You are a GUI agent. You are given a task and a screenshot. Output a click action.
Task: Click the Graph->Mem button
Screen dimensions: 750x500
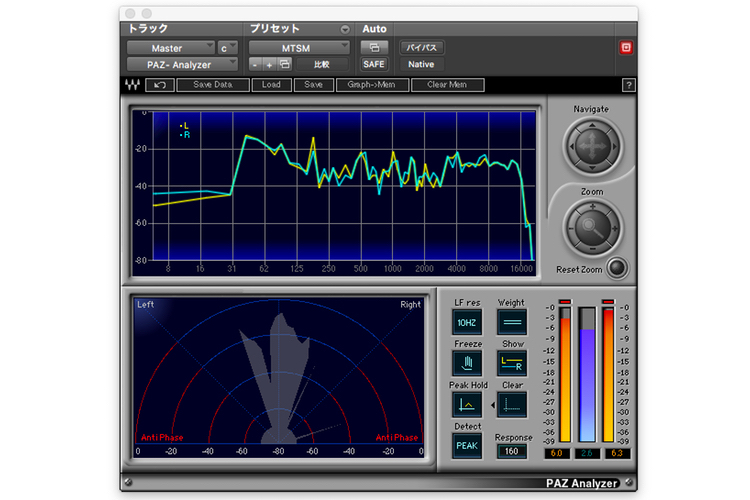coord(372,85)
